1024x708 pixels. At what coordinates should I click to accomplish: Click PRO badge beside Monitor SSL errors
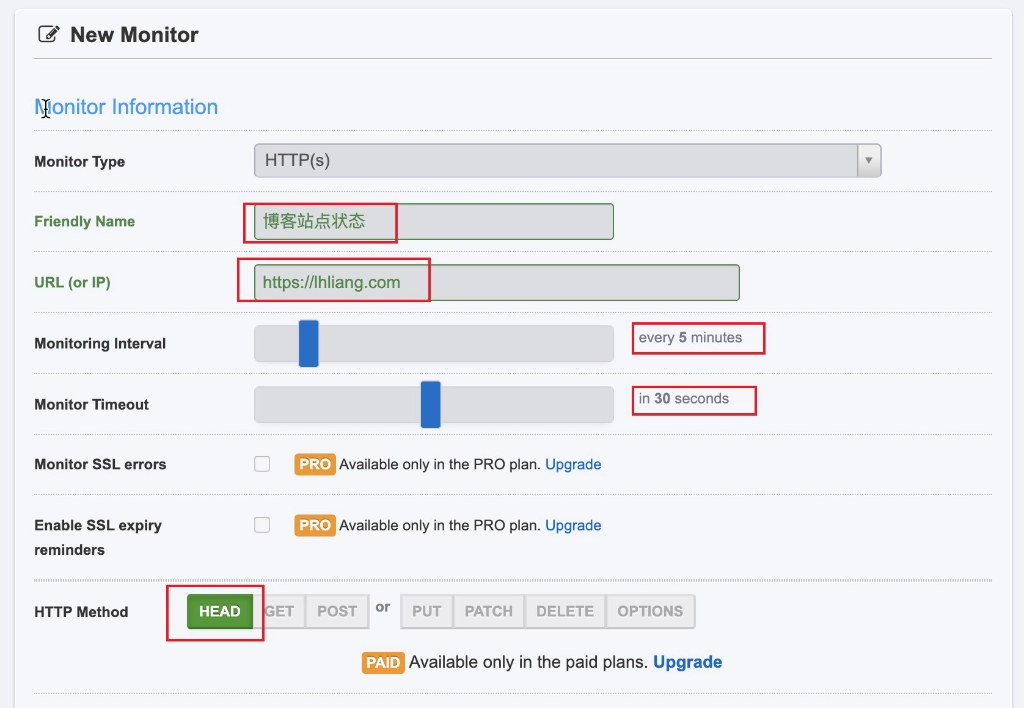pyautogui.click(x=314, y=464)
